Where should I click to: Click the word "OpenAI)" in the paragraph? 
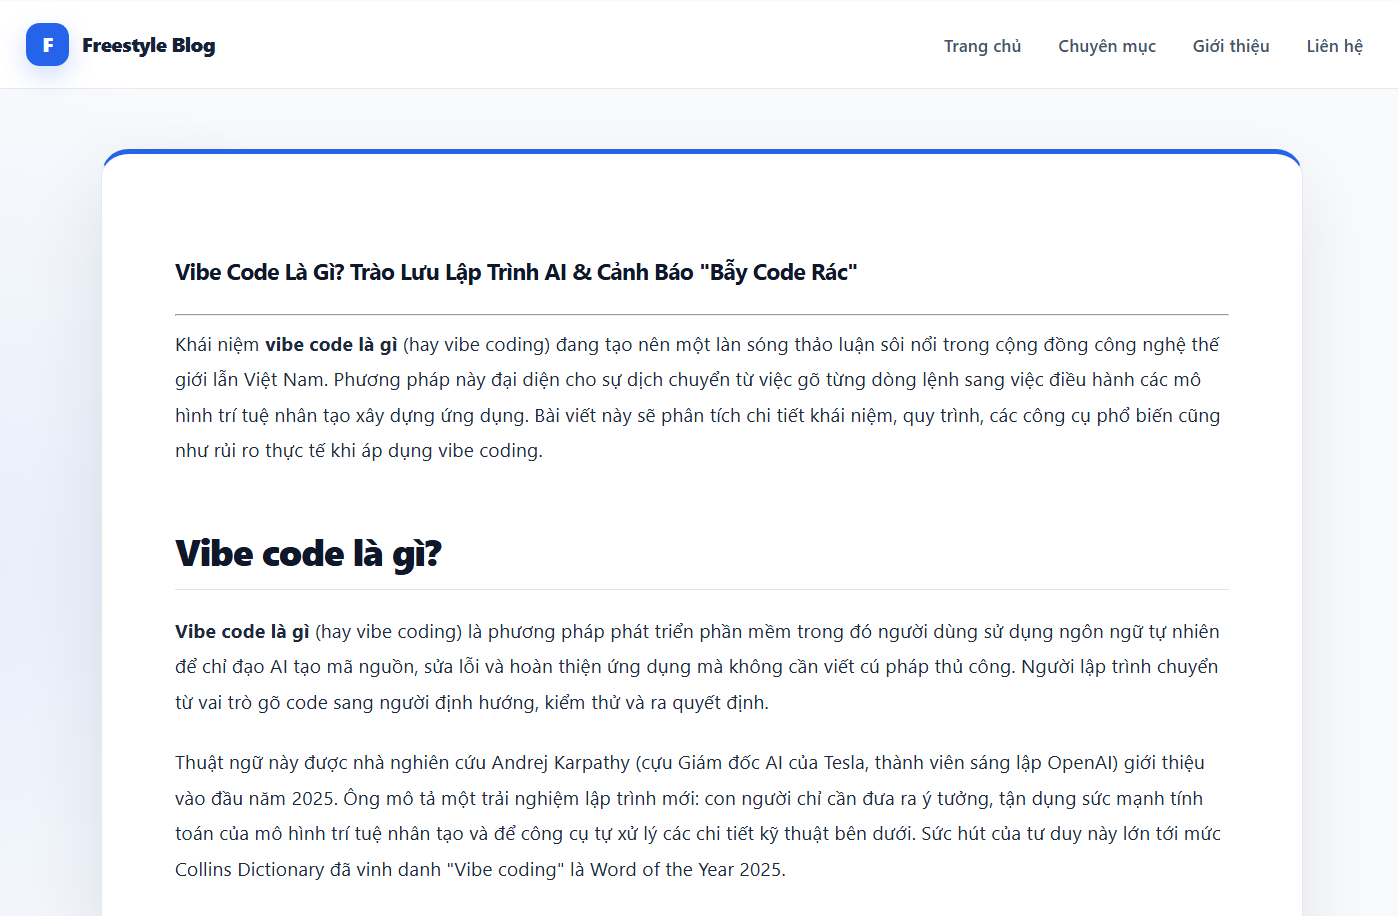[1082, 763]
